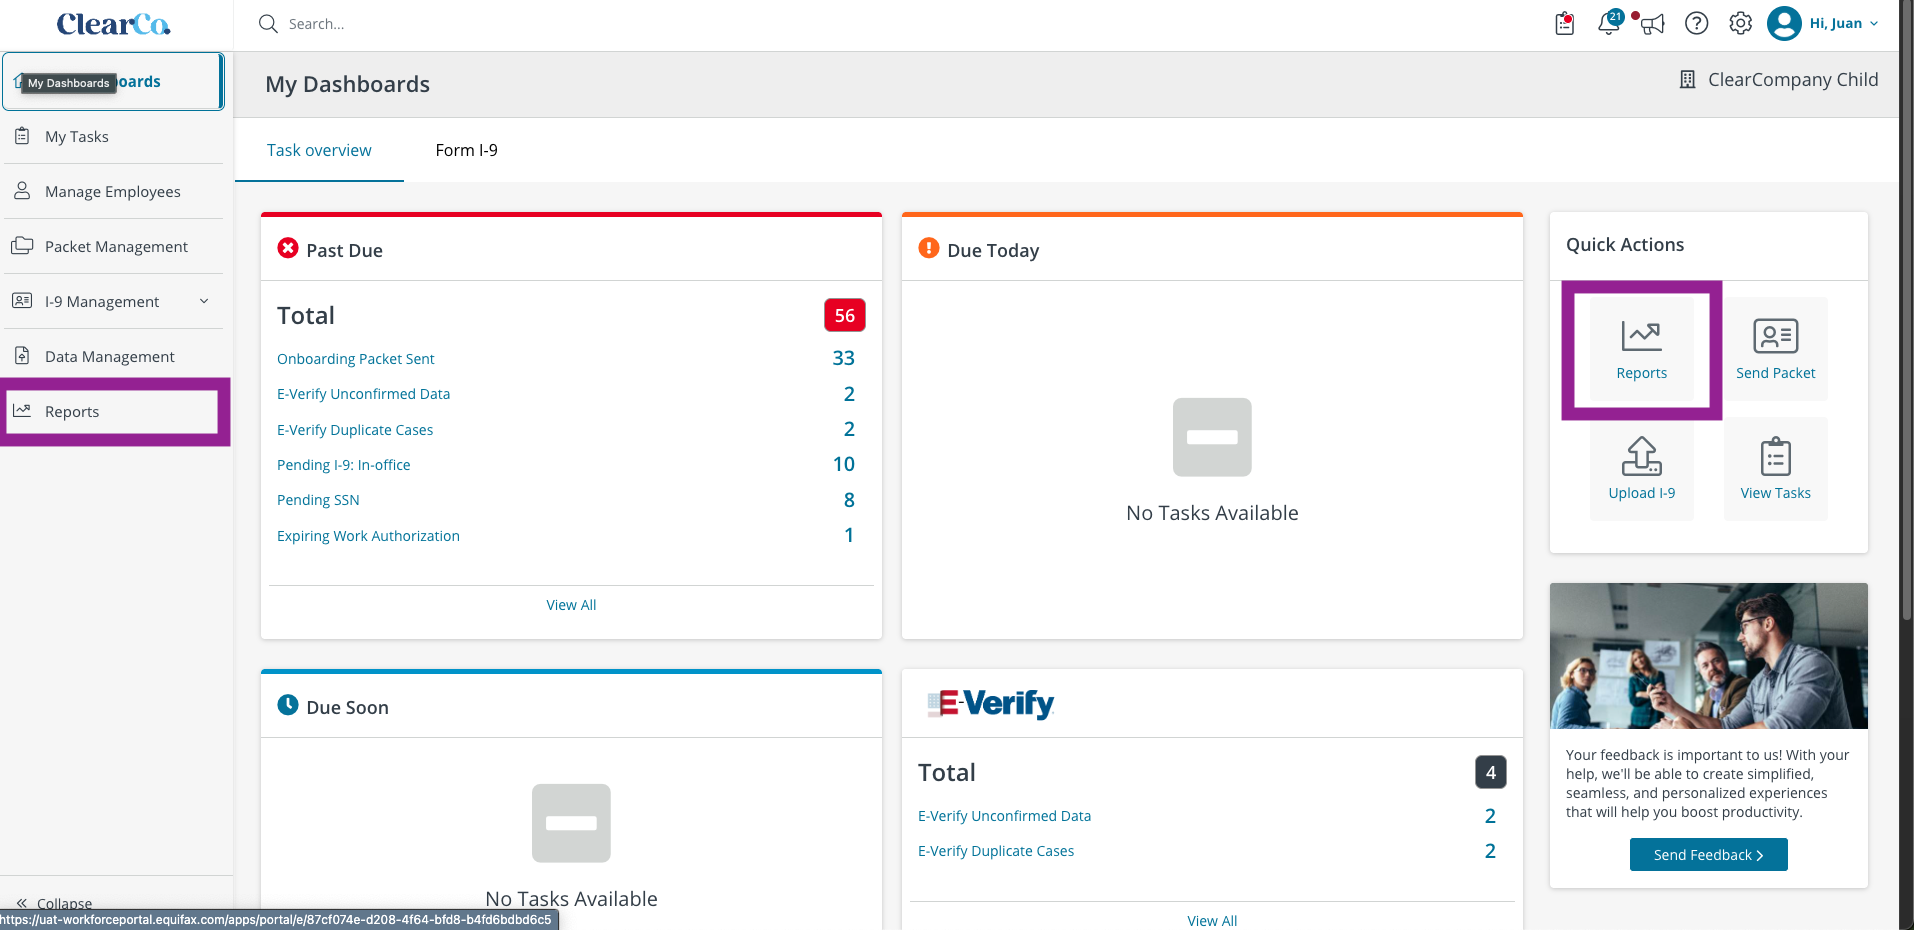Open the Onboarding Packet Sent link
The width and height of the screenshot is (1914, 930).
[x=356, y=359]
